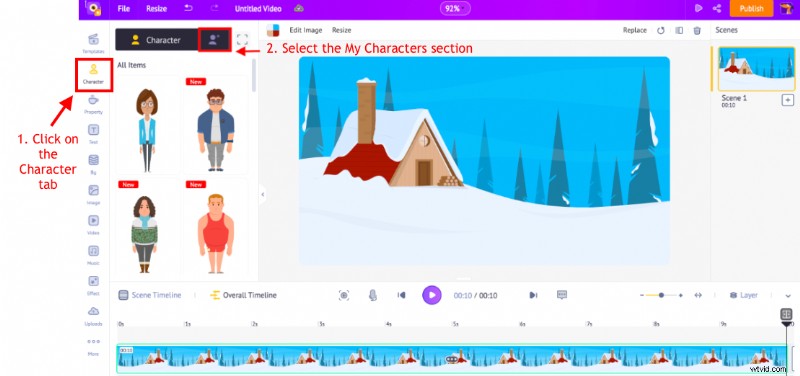The image size is (800, 376).
Task: Open the Effect sidebar section
Action: 93,286
